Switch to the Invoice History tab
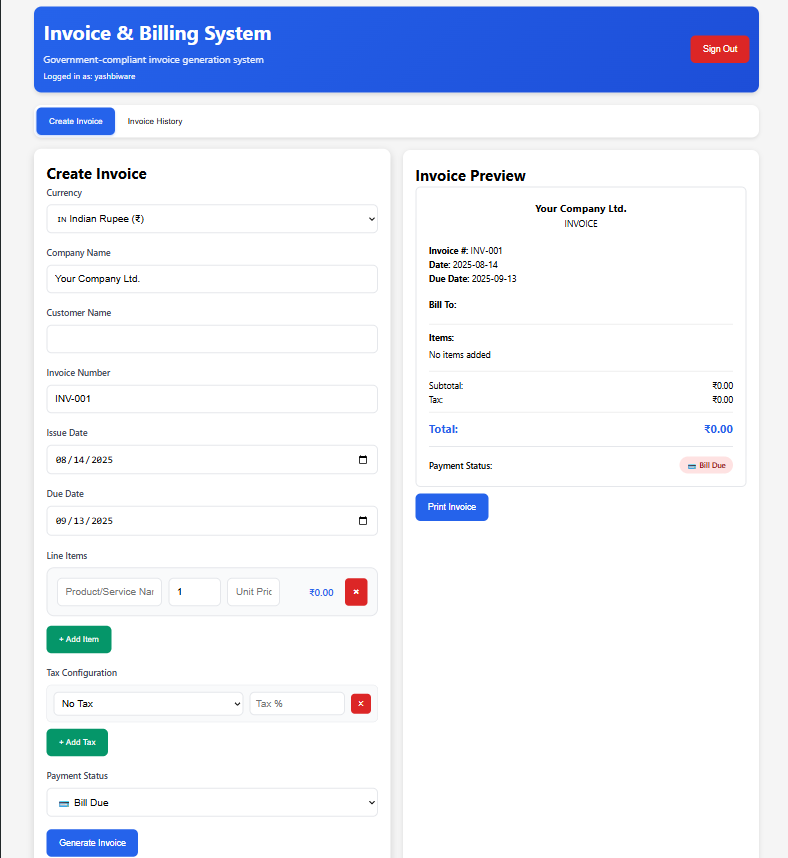The height and width of the screenshot is (858, 788). pyautogui.click(x=155, y=121)
